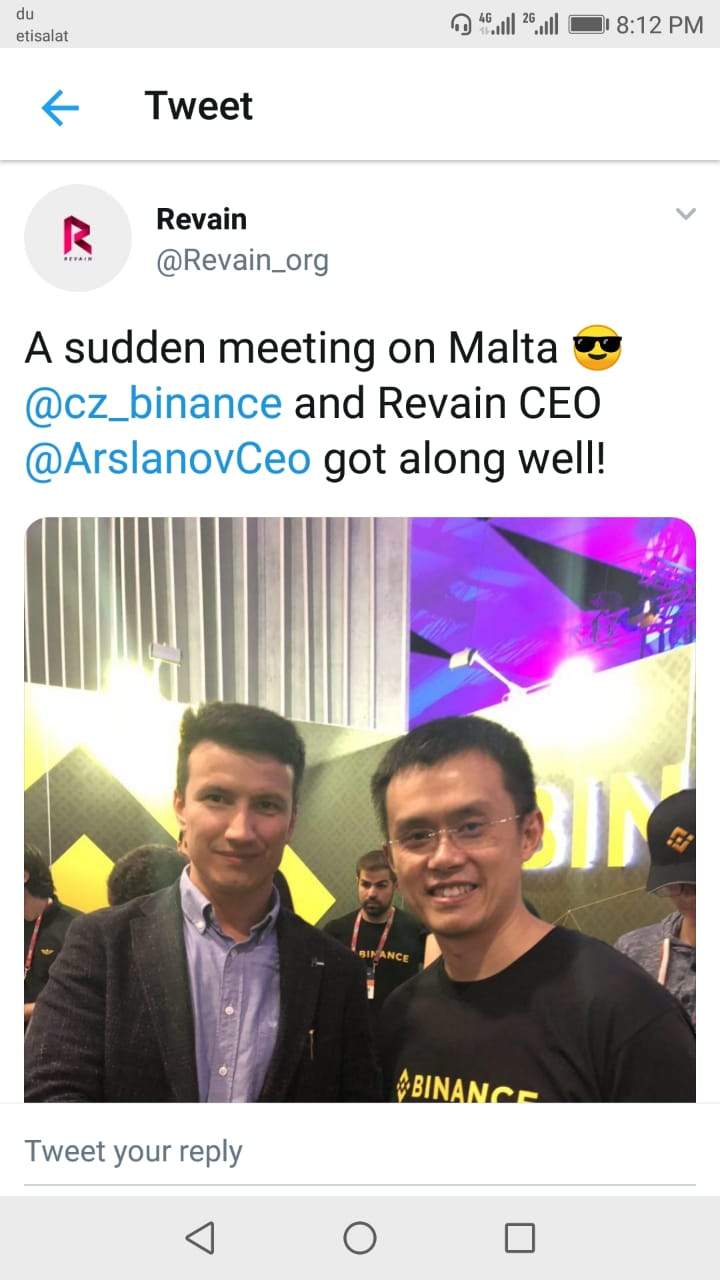This screenshot has width=720, height=1280.
Task: Tap the sunglasses emoji in tweet
Action: [597, 349]
